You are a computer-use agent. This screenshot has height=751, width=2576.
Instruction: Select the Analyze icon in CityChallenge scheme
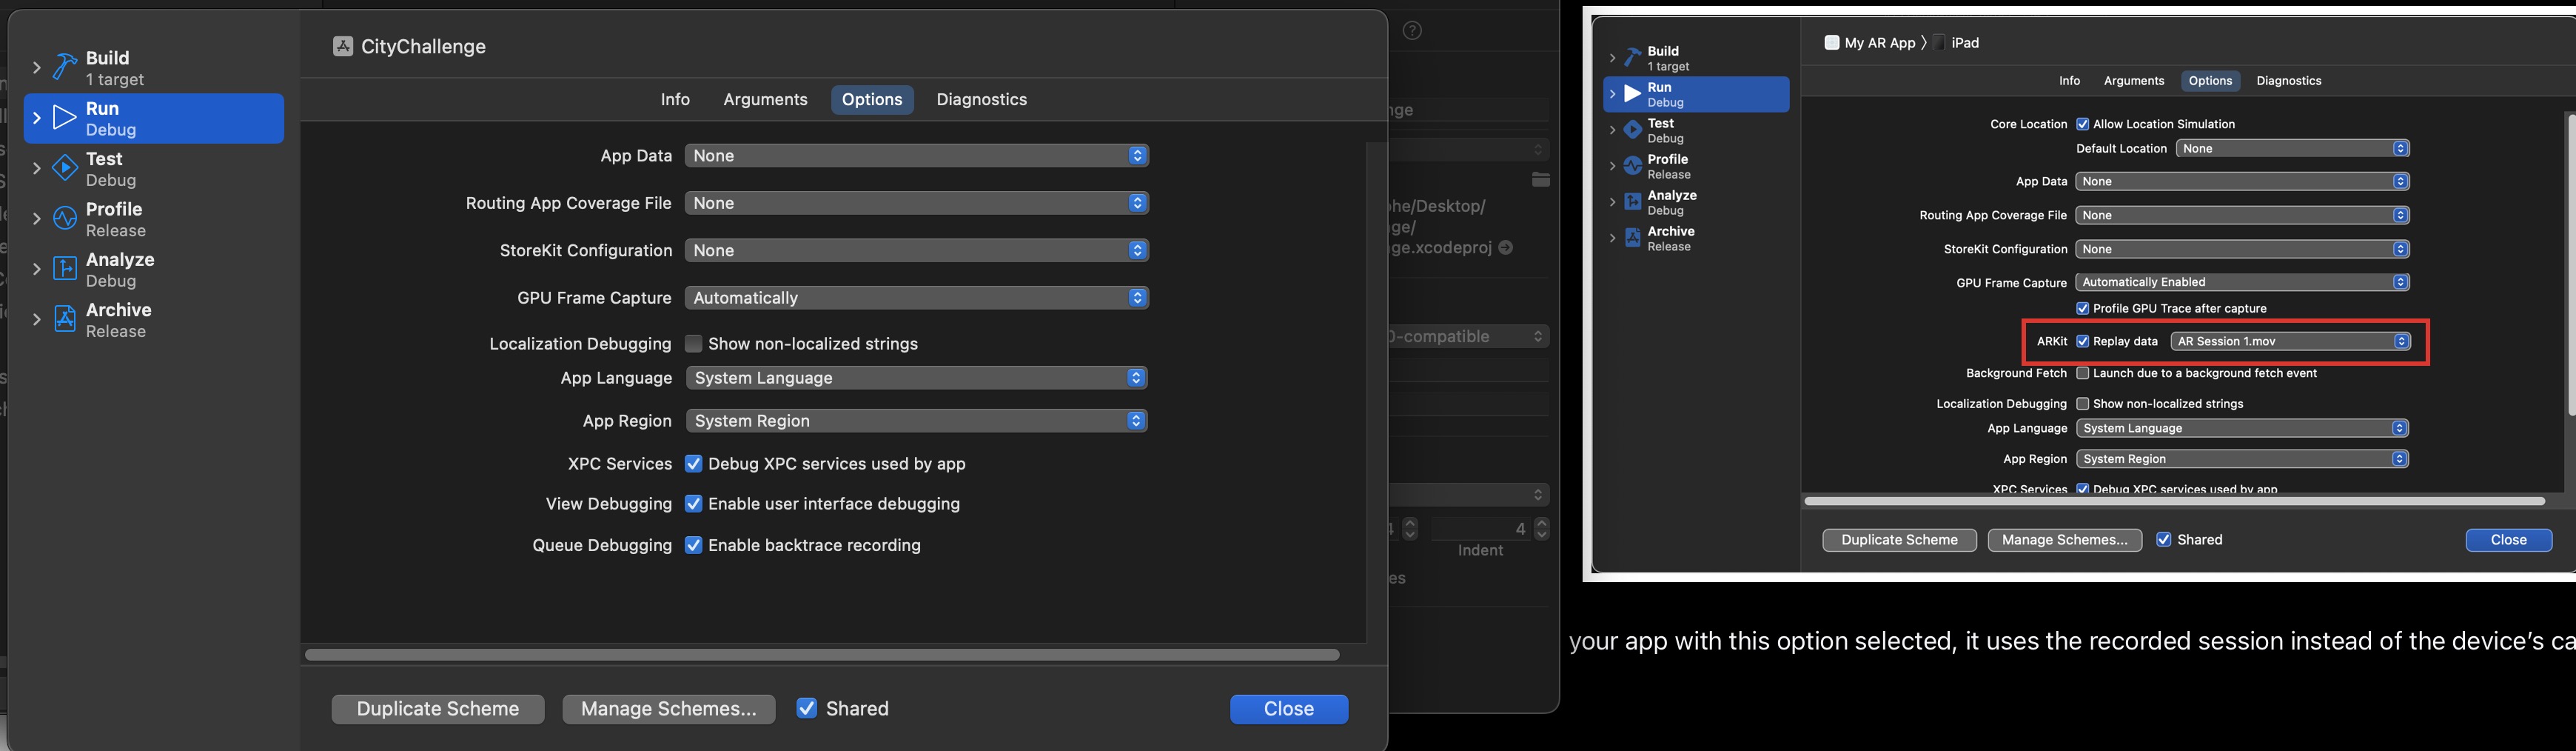click(x=65, y=270)
